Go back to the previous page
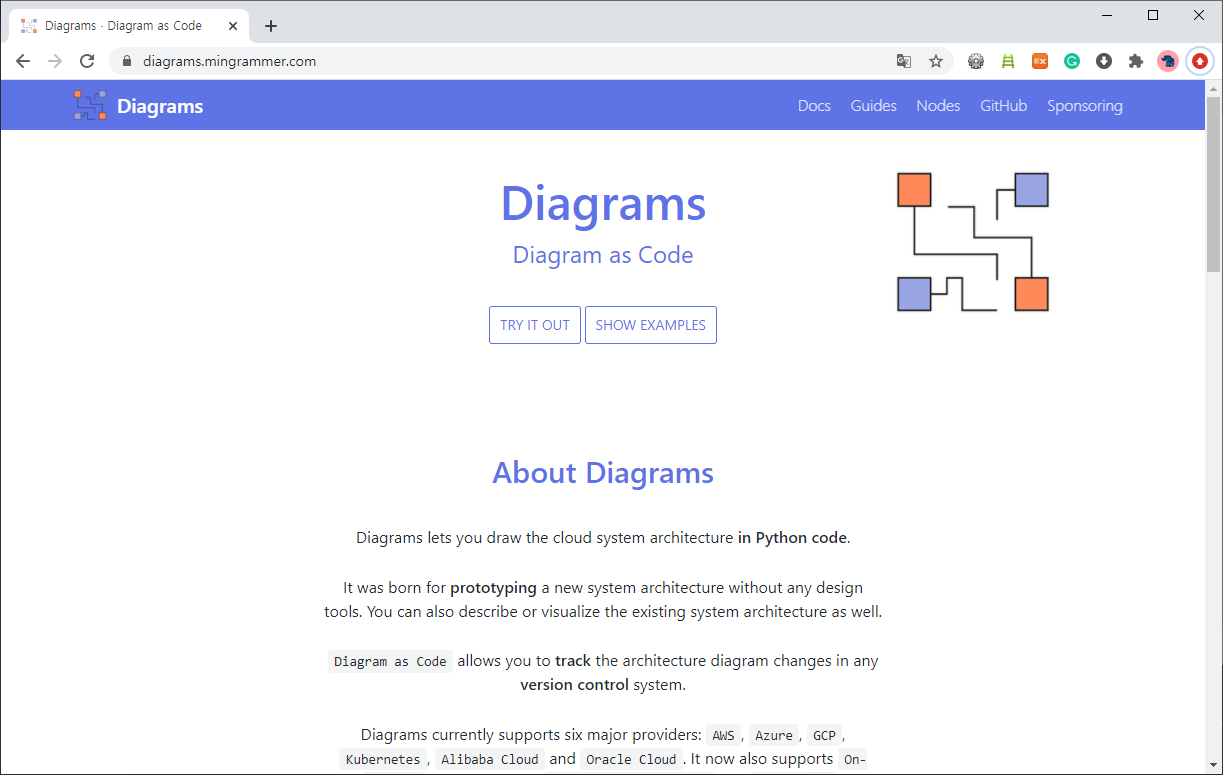Viewport: 1223px width, 775px height. (23, 61)
